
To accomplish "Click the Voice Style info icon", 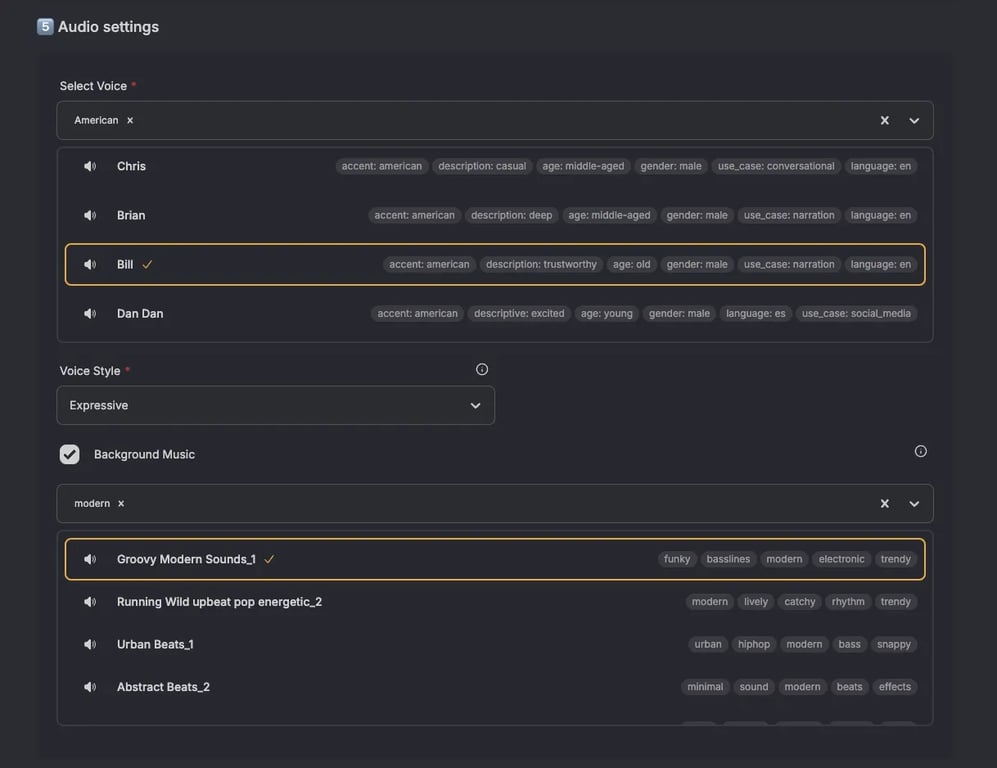I will [482, 369].
